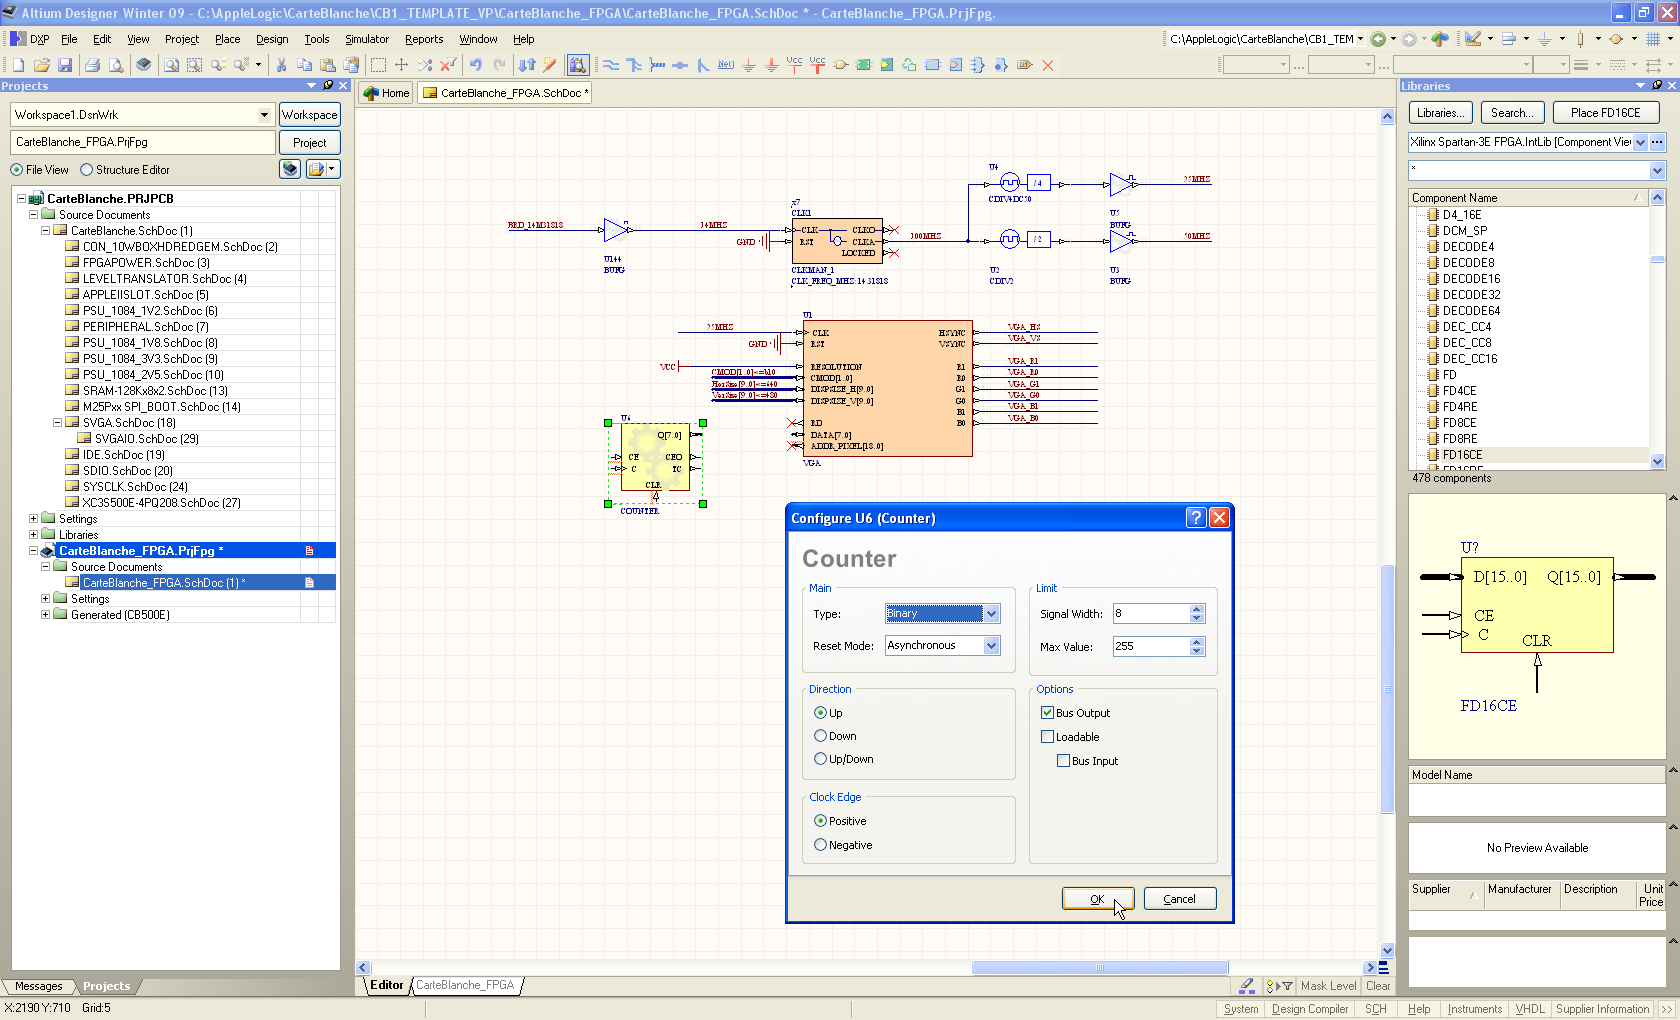Click the horizontal scrollbar thumb of editor
The width and height of the screenshot is (1680, 1020).
tap(1100, 967)
